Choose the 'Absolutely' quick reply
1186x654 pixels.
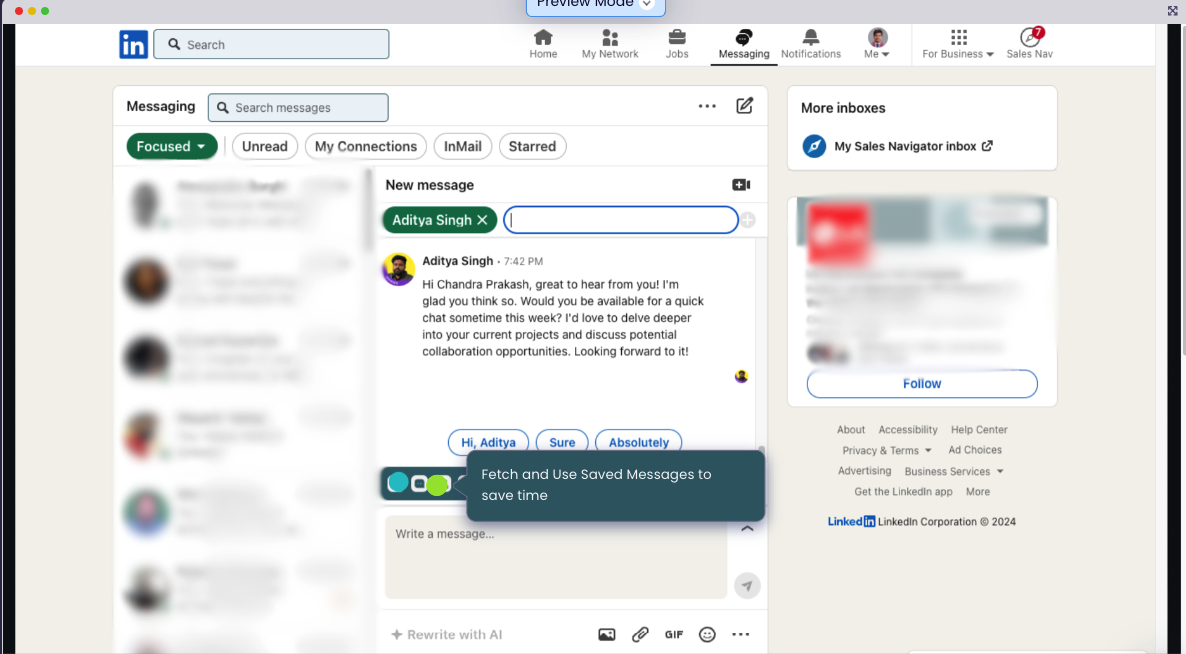tap(638, 442)
